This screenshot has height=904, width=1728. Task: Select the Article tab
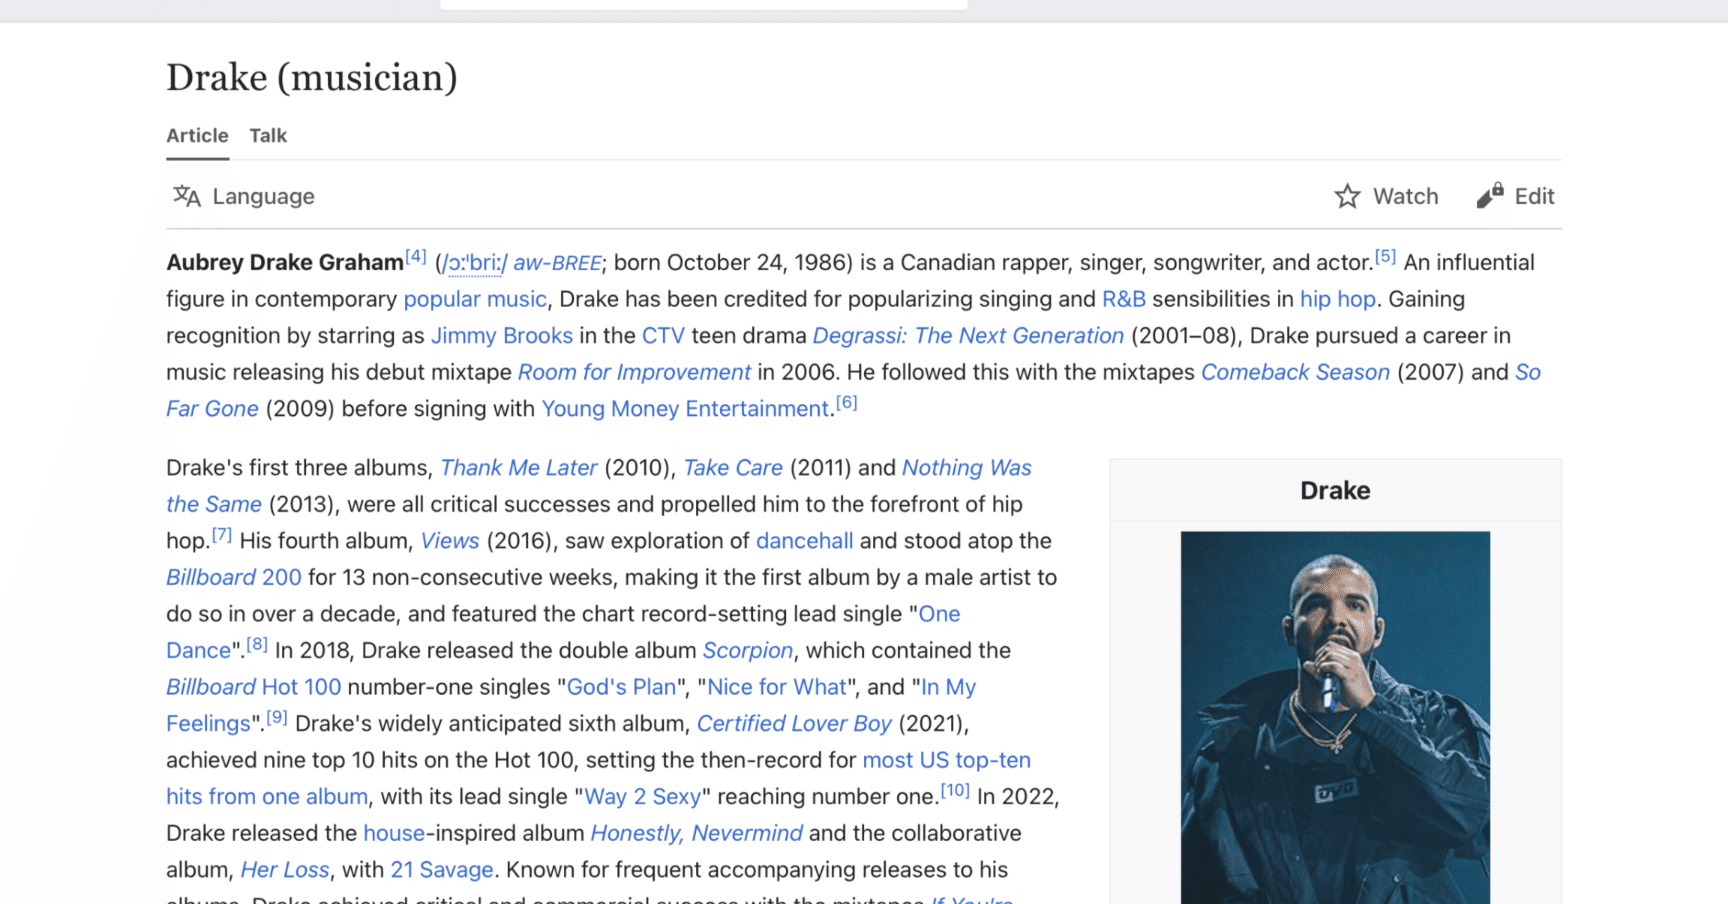pos(197,135)
